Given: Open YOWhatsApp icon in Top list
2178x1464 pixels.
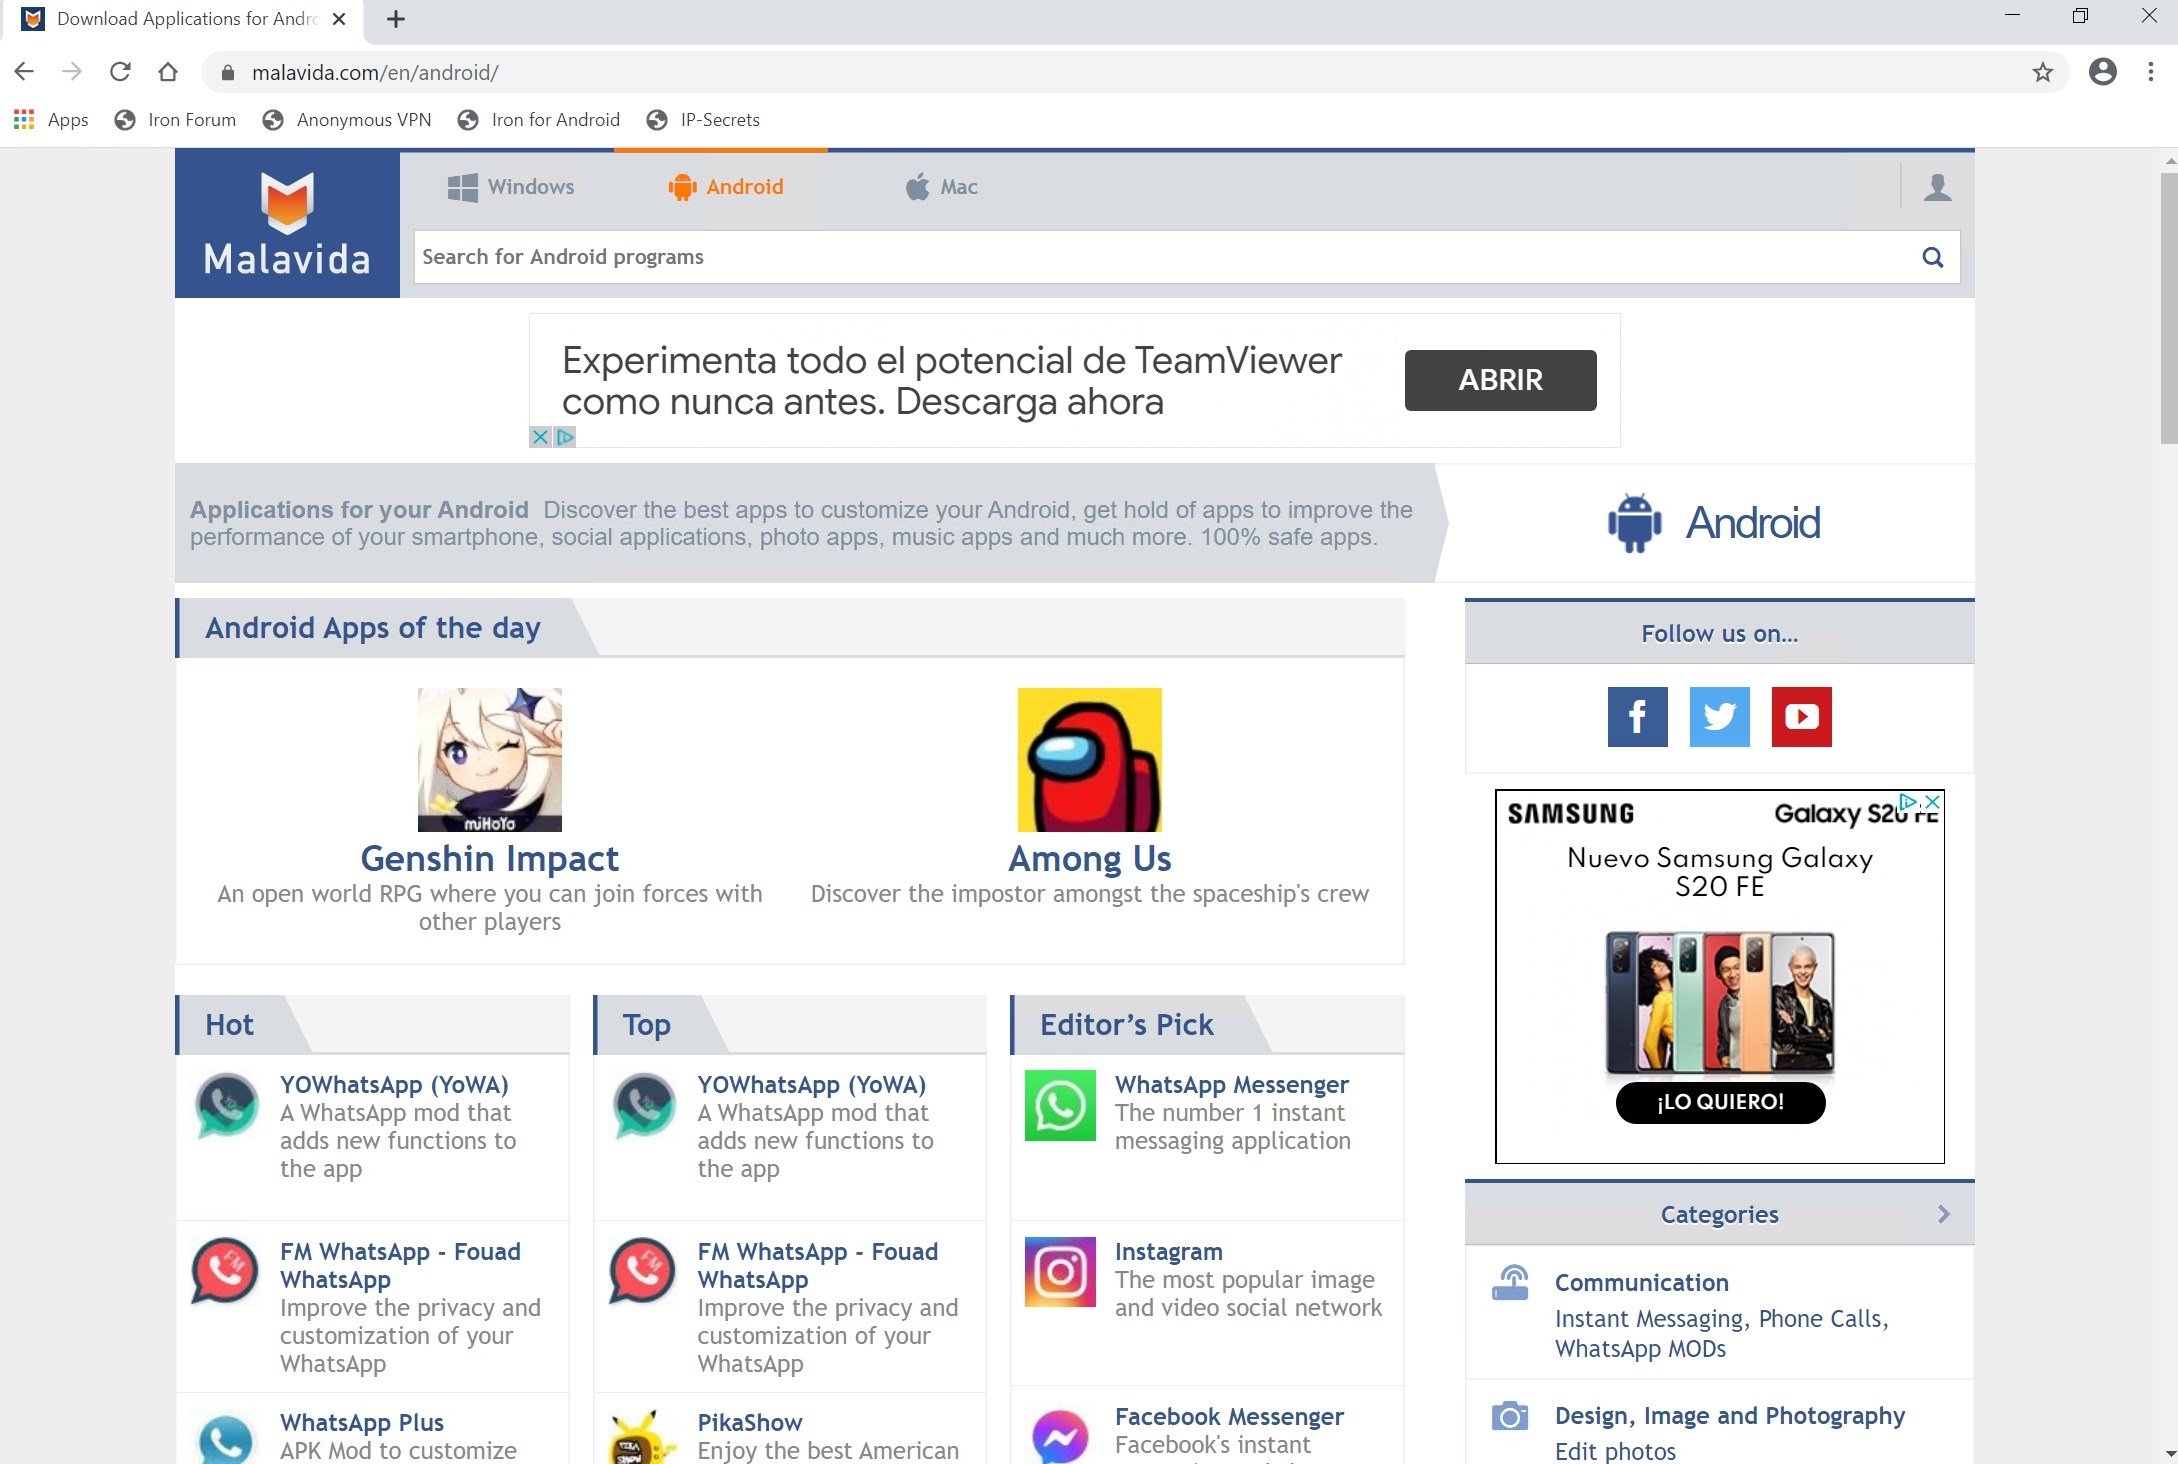Looking at the screenshot, I should (x=645, y=1106).
